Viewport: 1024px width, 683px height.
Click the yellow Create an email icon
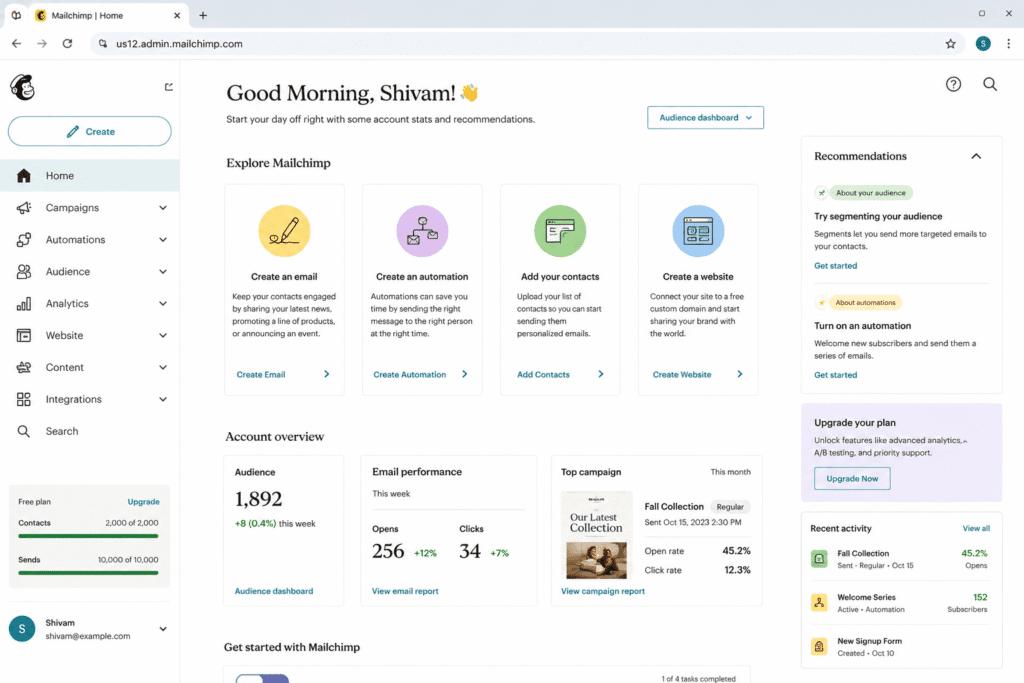pyautogui.click(x=284, y=231)
